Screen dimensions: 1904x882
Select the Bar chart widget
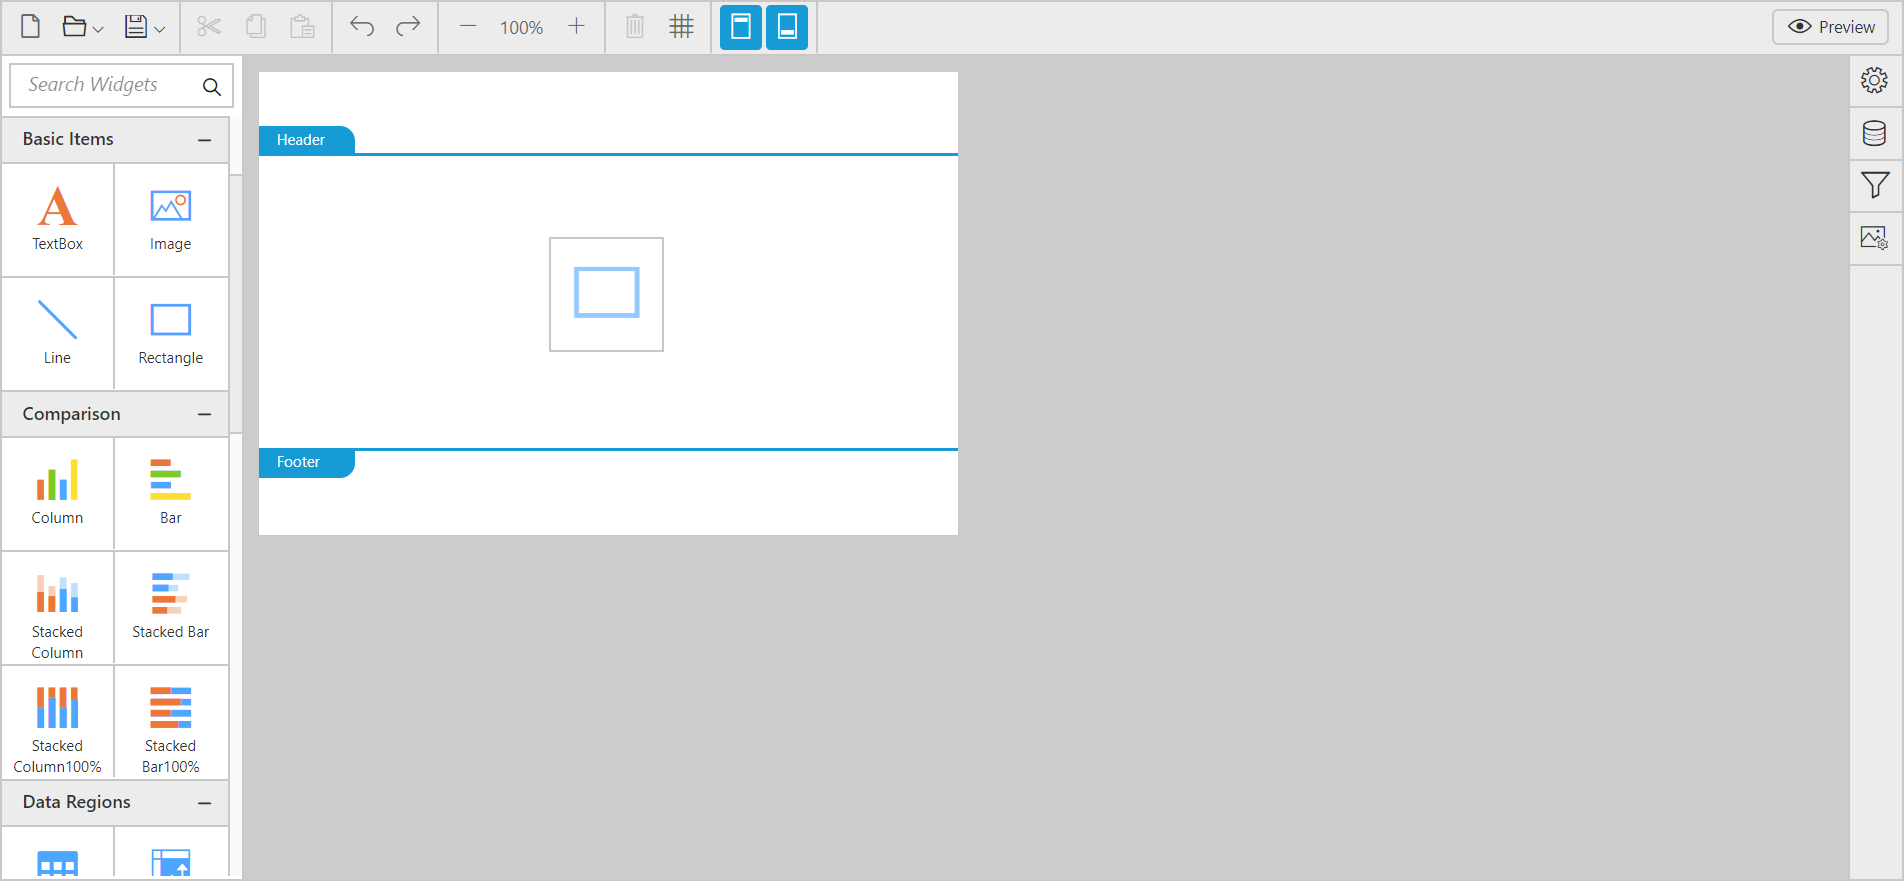[171, 494]
